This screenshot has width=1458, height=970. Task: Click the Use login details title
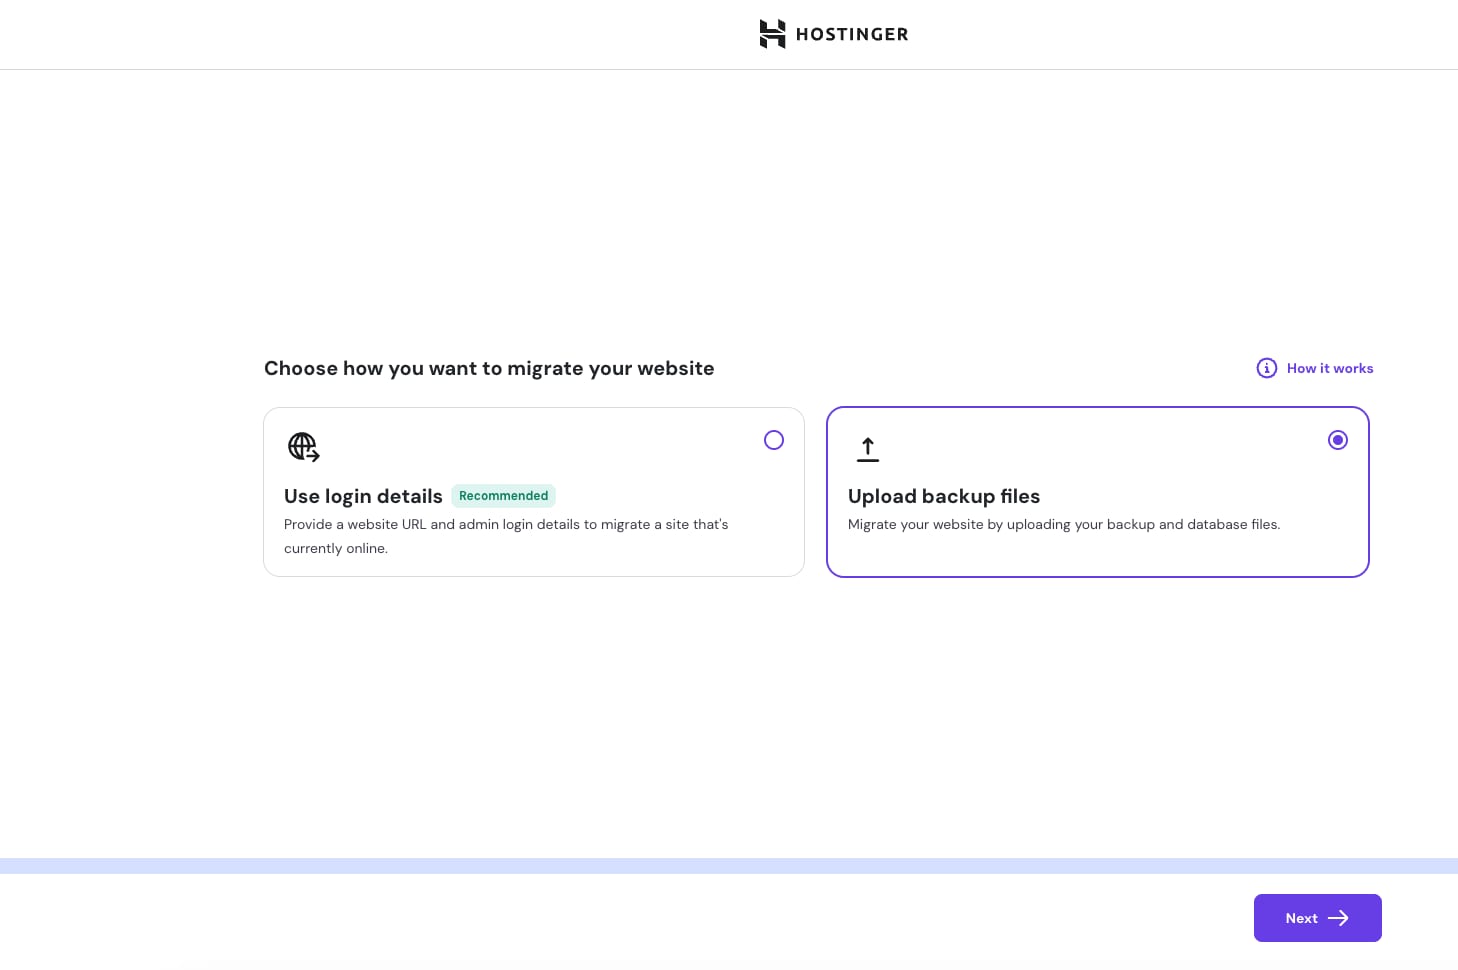tap(363, 496)
